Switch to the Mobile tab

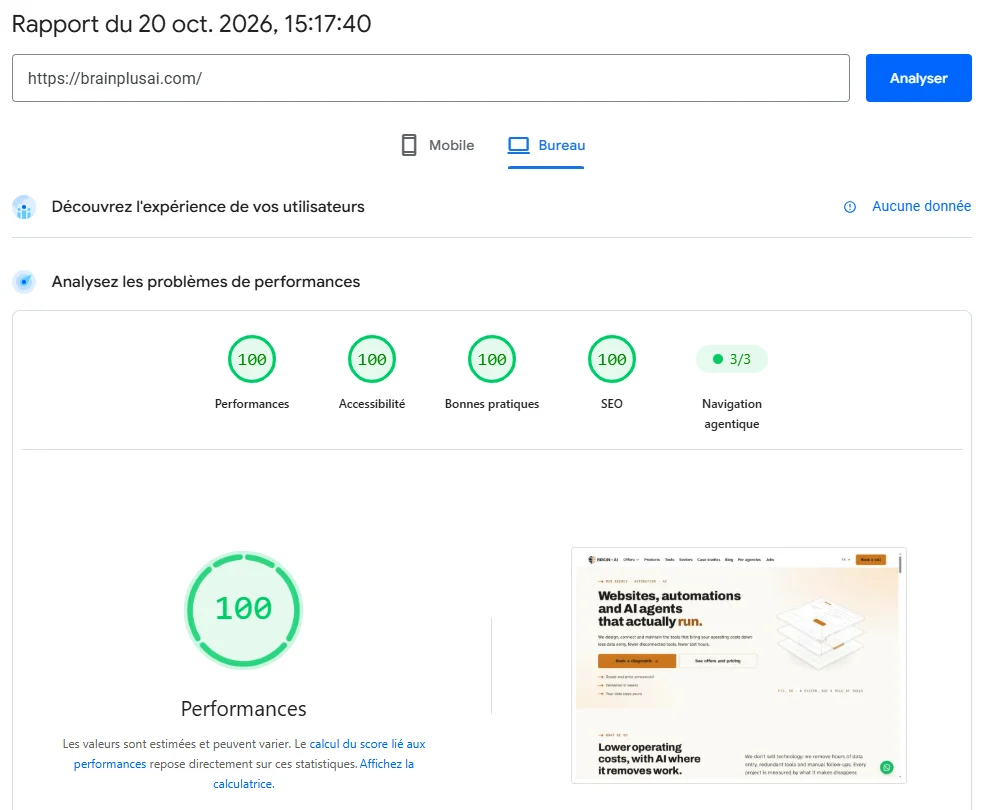pos(438,145)
